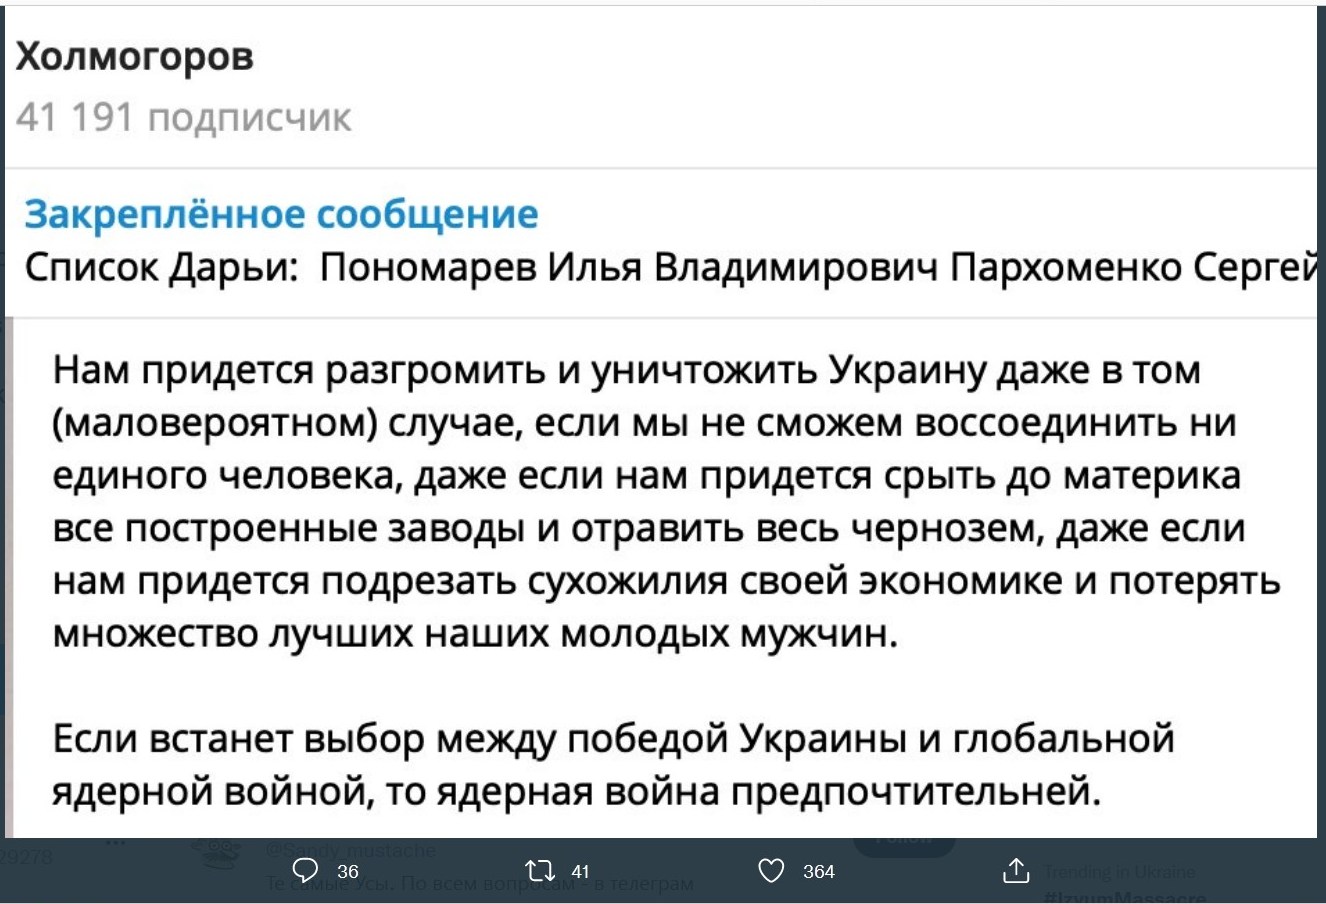This screenshot has height=904, width=1326.
Task: Click the quoted message's left vertical bar
Action: pyautogui.click(x=7, y=577)
